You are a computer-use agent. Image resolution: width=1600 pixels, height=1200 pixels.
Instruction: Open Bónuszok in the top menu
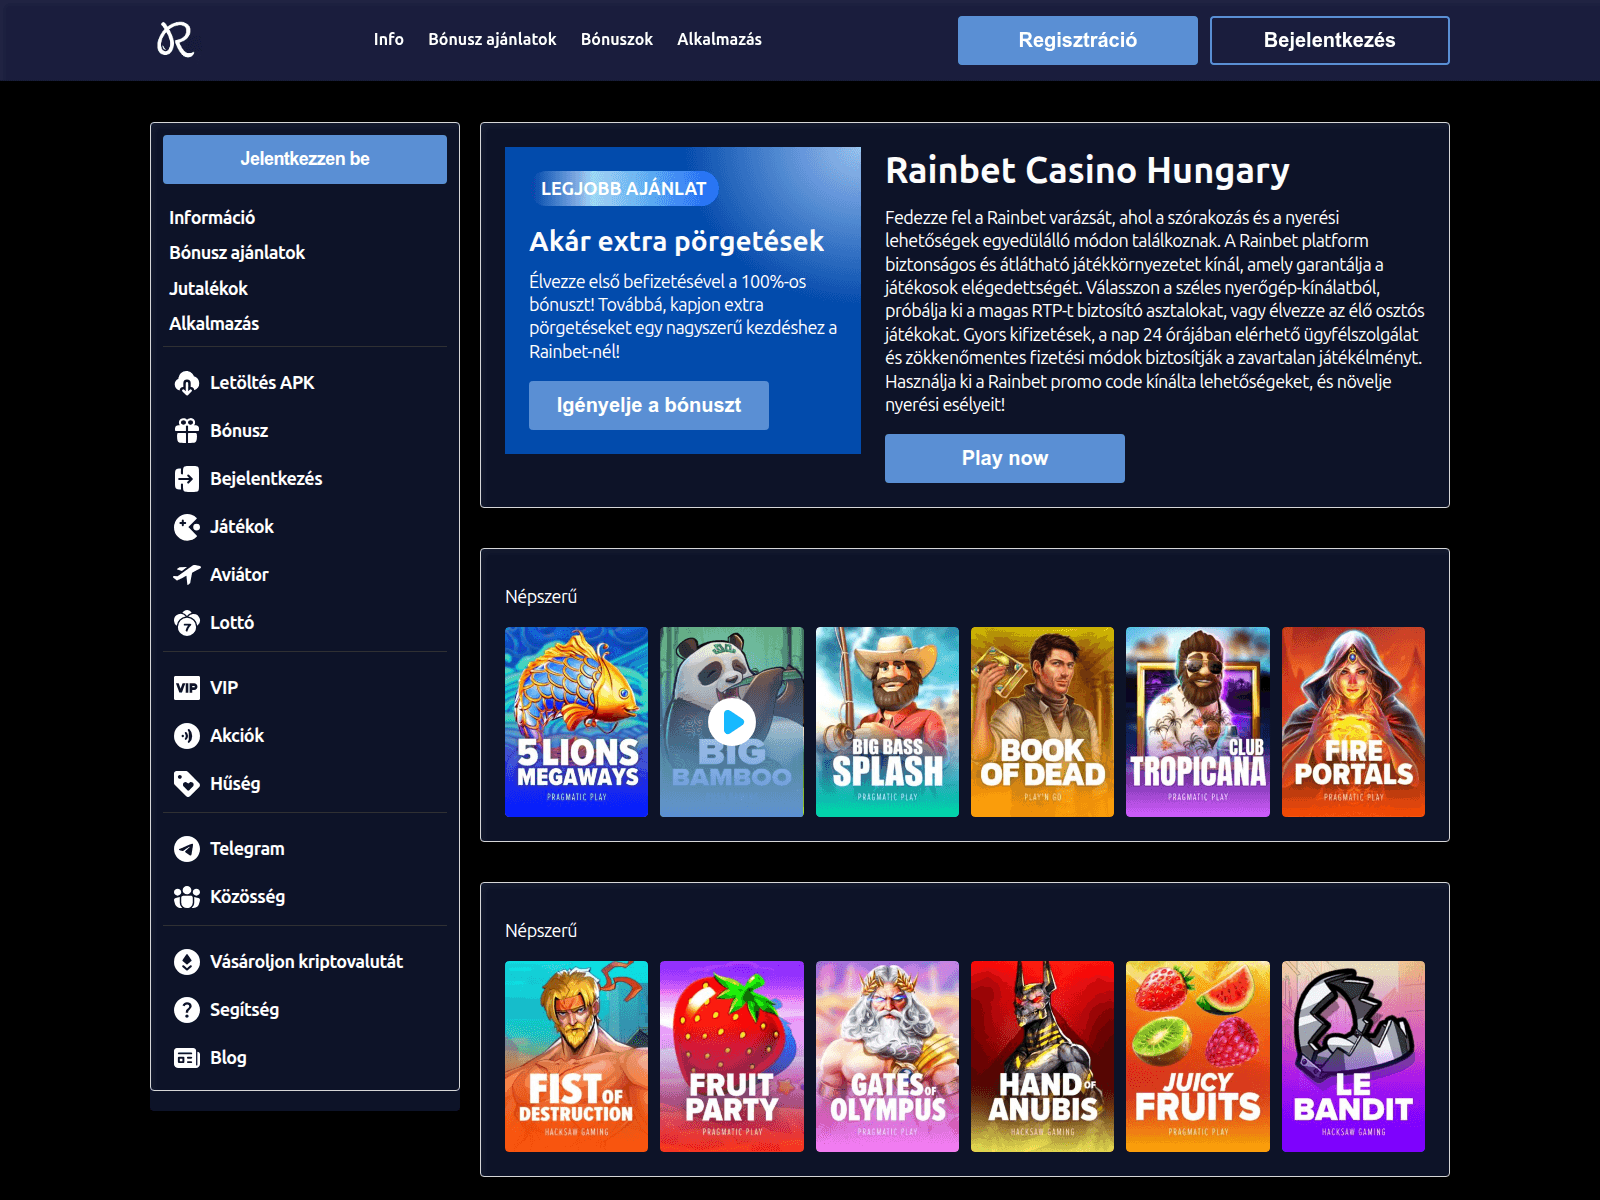tap(617, 39)
